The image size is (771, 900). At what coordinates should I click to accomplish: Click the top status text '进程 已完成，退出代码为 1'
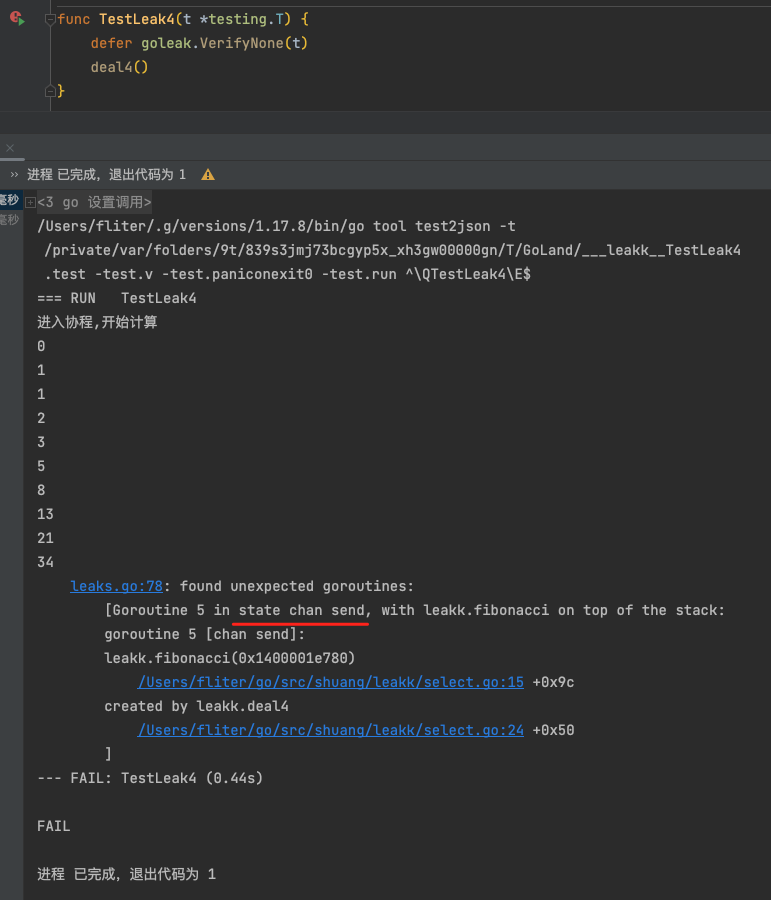coord(106,174)
